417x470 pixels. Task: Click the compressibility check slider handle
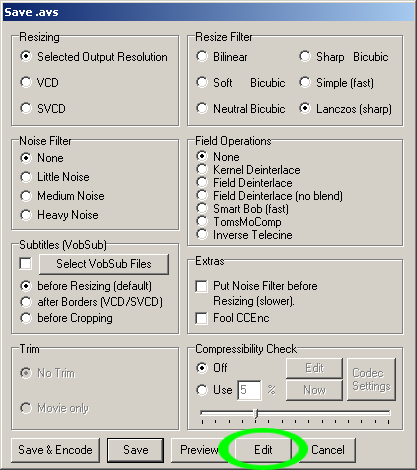[x=256, y=413]
